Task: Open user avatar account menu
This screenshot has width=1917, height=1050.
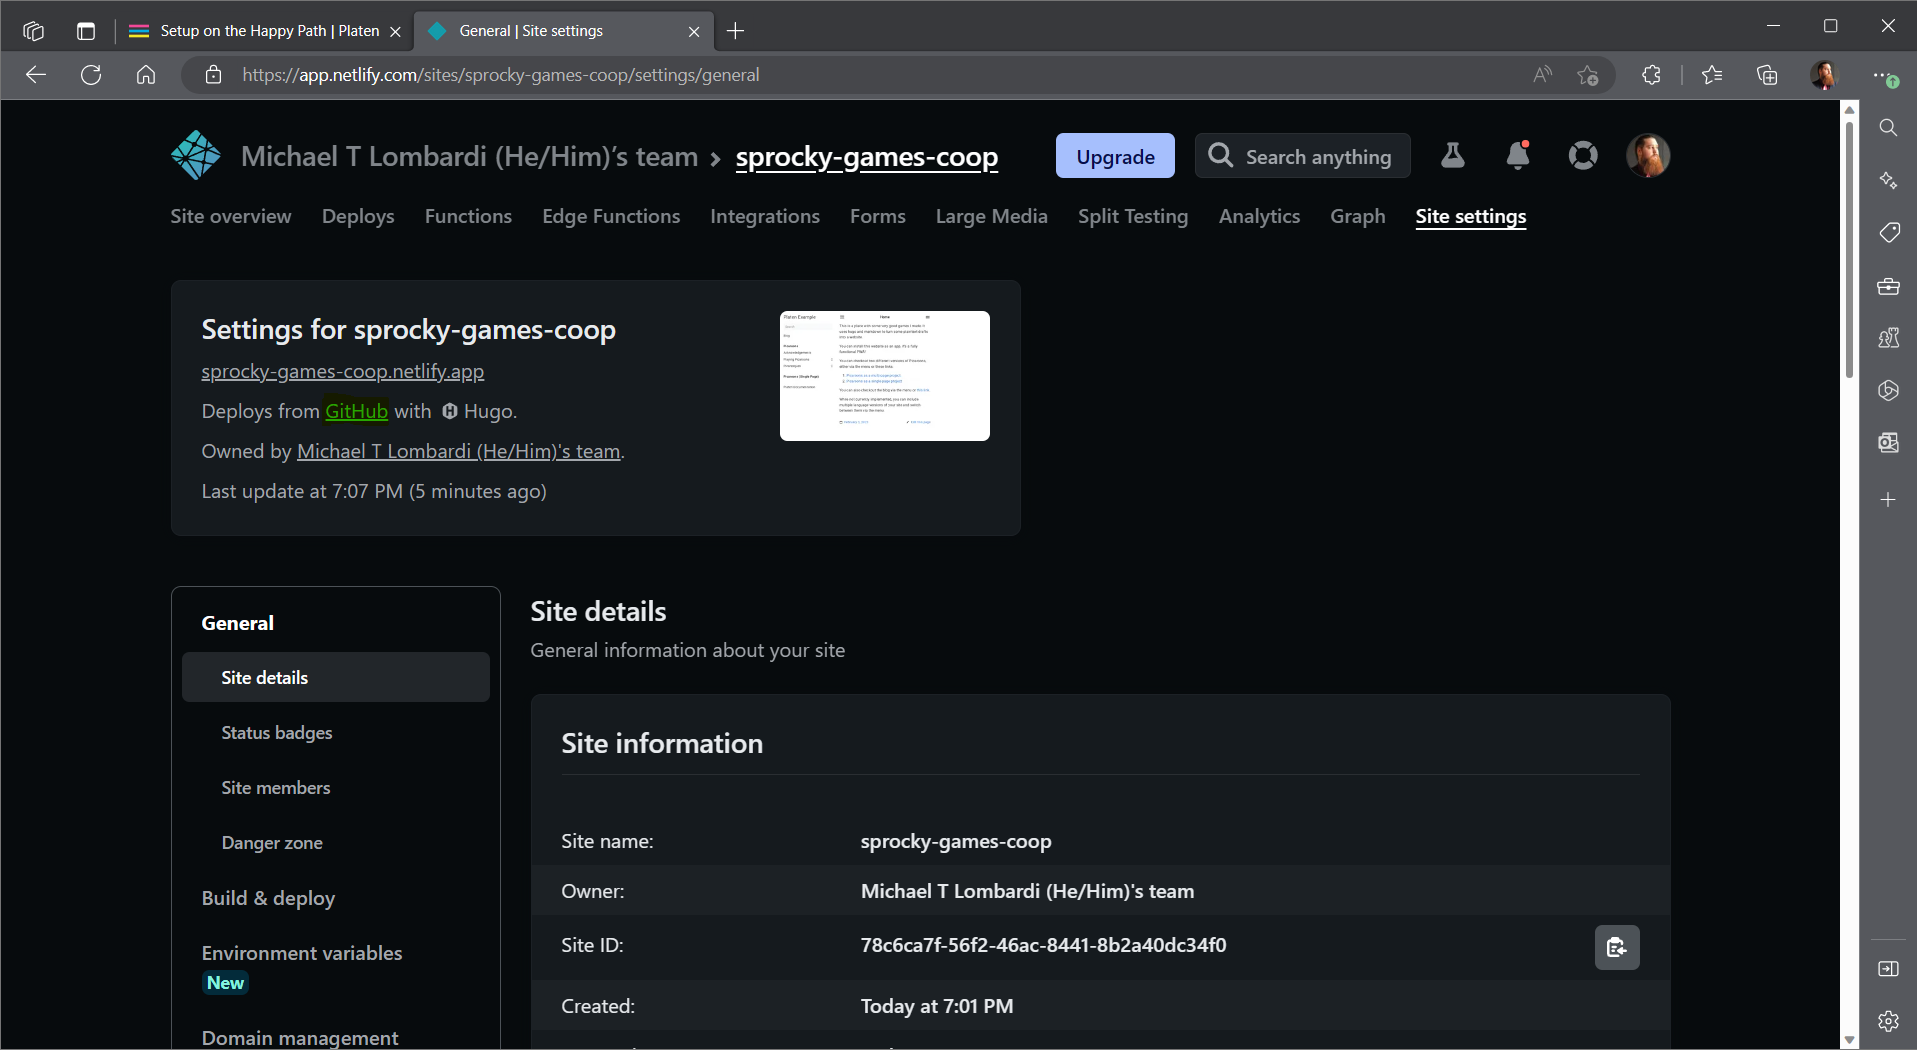Action: tap(1647, 156)
